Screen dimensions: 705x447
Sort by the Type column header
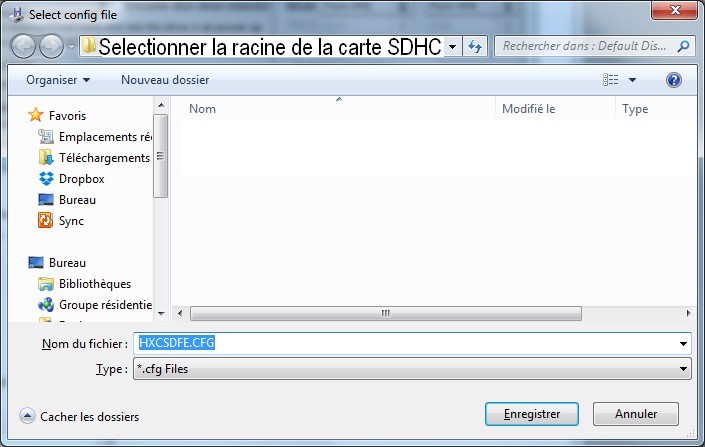[635, 109]
